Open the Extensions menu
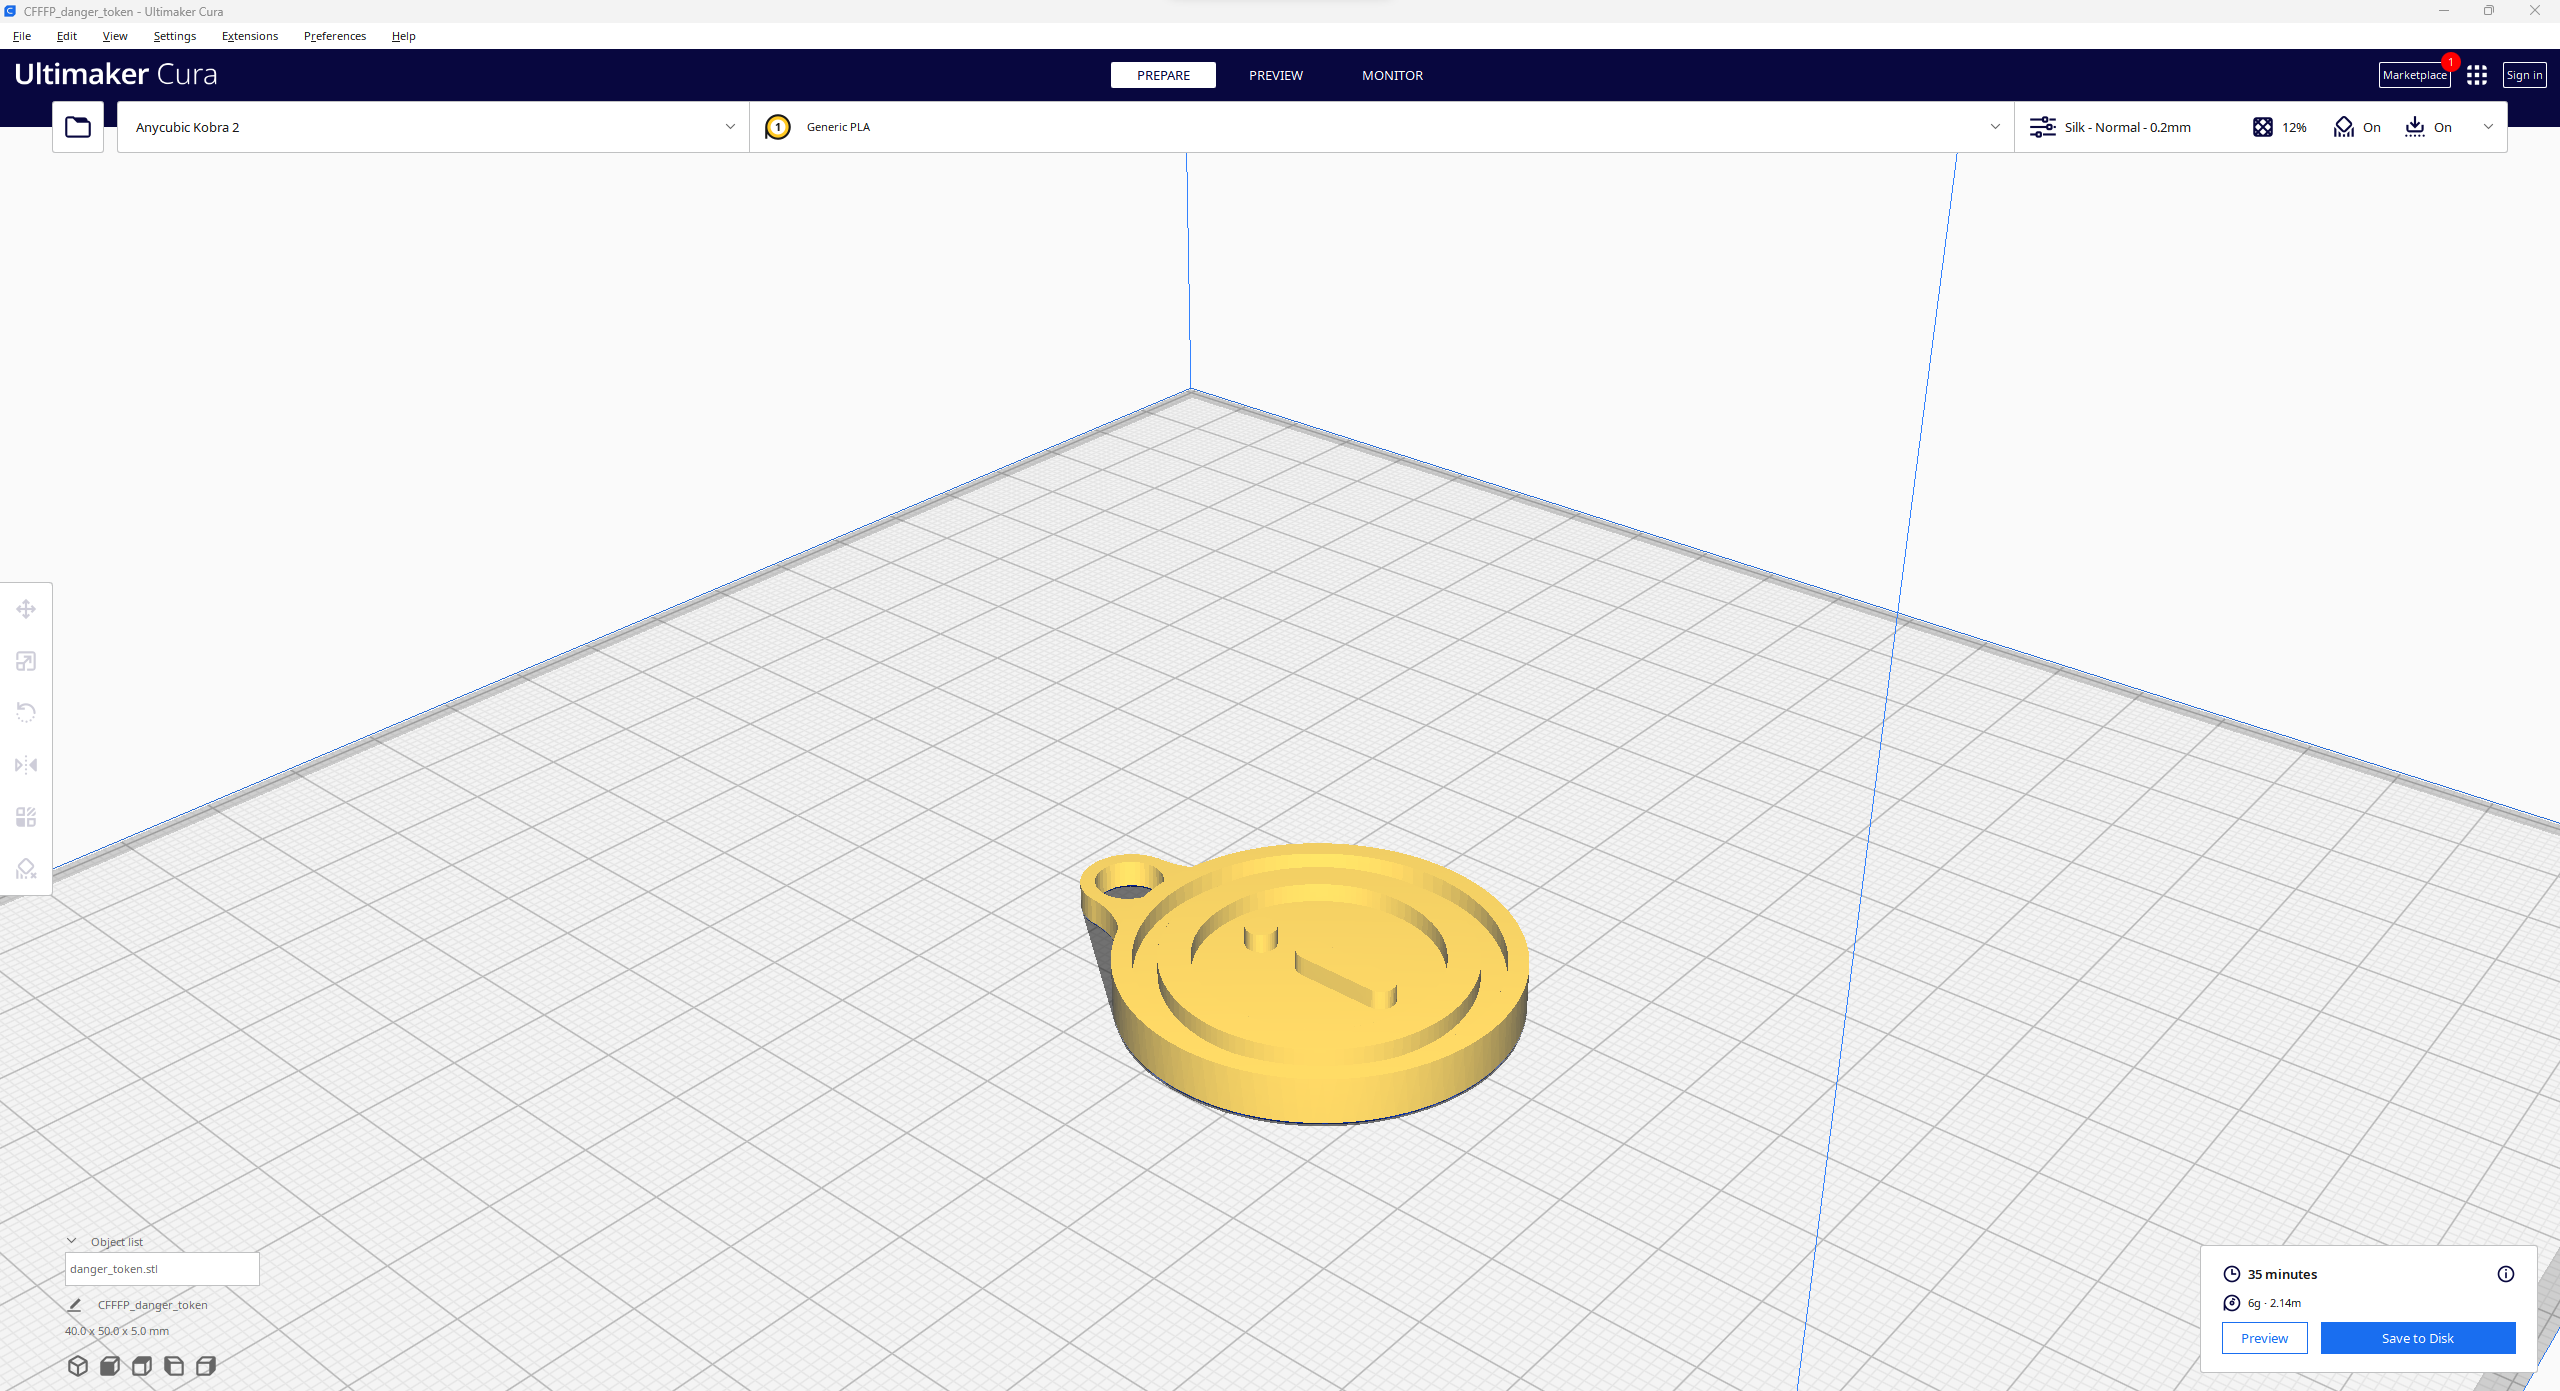This screenshot has height=1391, width=2560. (x=249, y=36)
